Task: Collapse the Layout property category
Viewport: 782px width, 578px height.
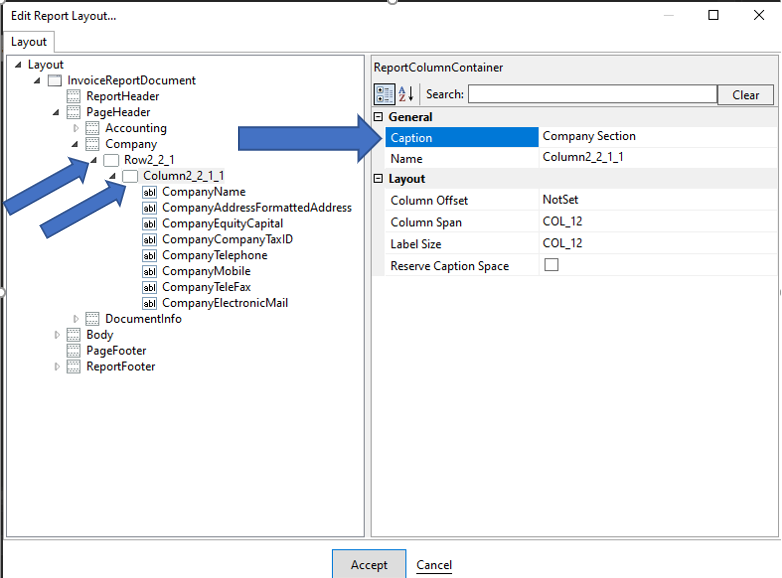Action: click(x=379, y=179)
